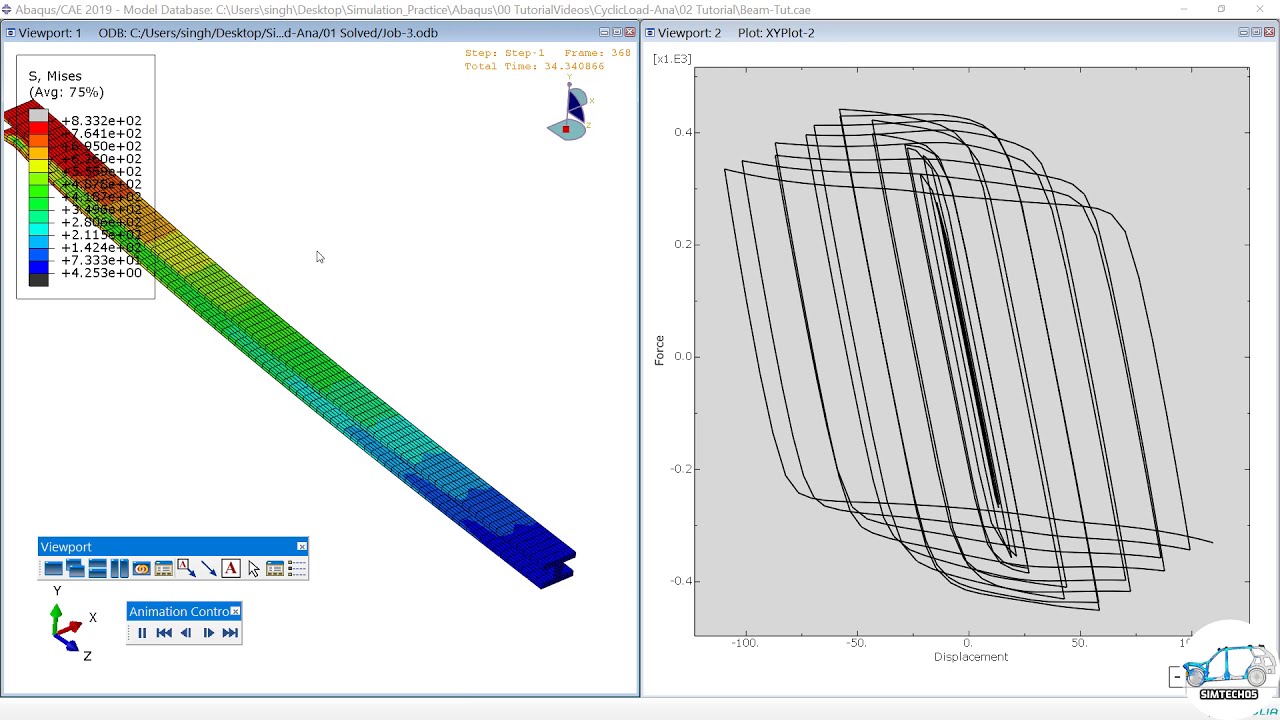Click the -100. tick label on Displacement axis

point(745,643)
